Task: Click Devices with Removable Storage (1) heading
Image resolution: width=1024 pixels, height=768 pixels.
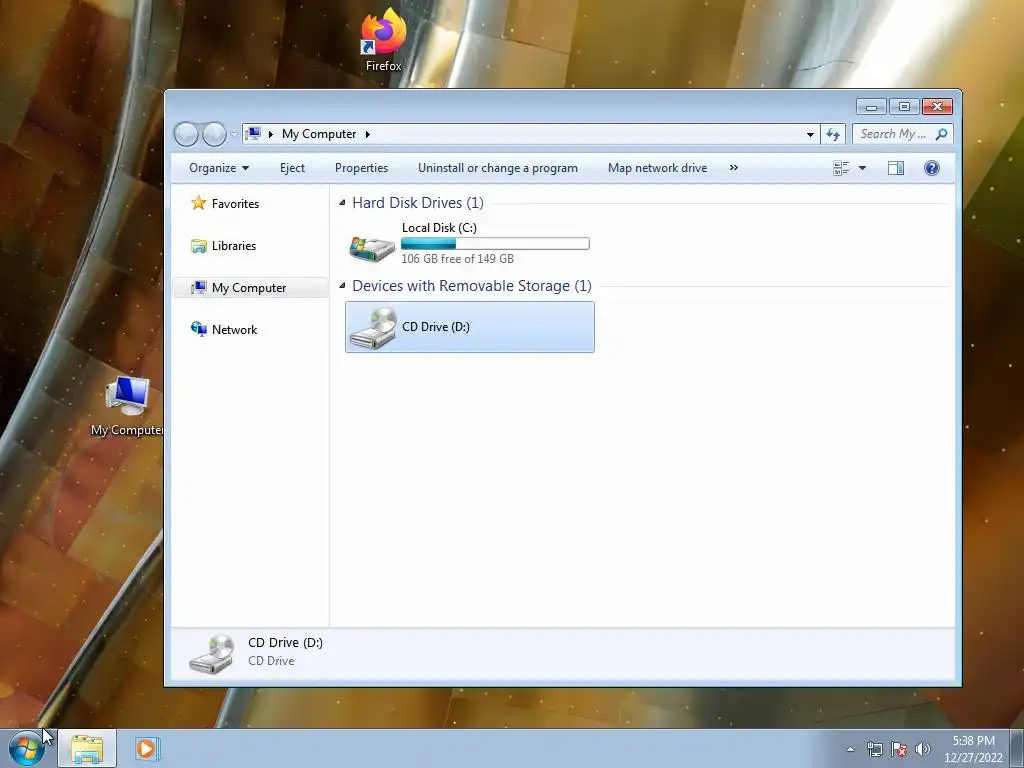Action: (472, 286)
